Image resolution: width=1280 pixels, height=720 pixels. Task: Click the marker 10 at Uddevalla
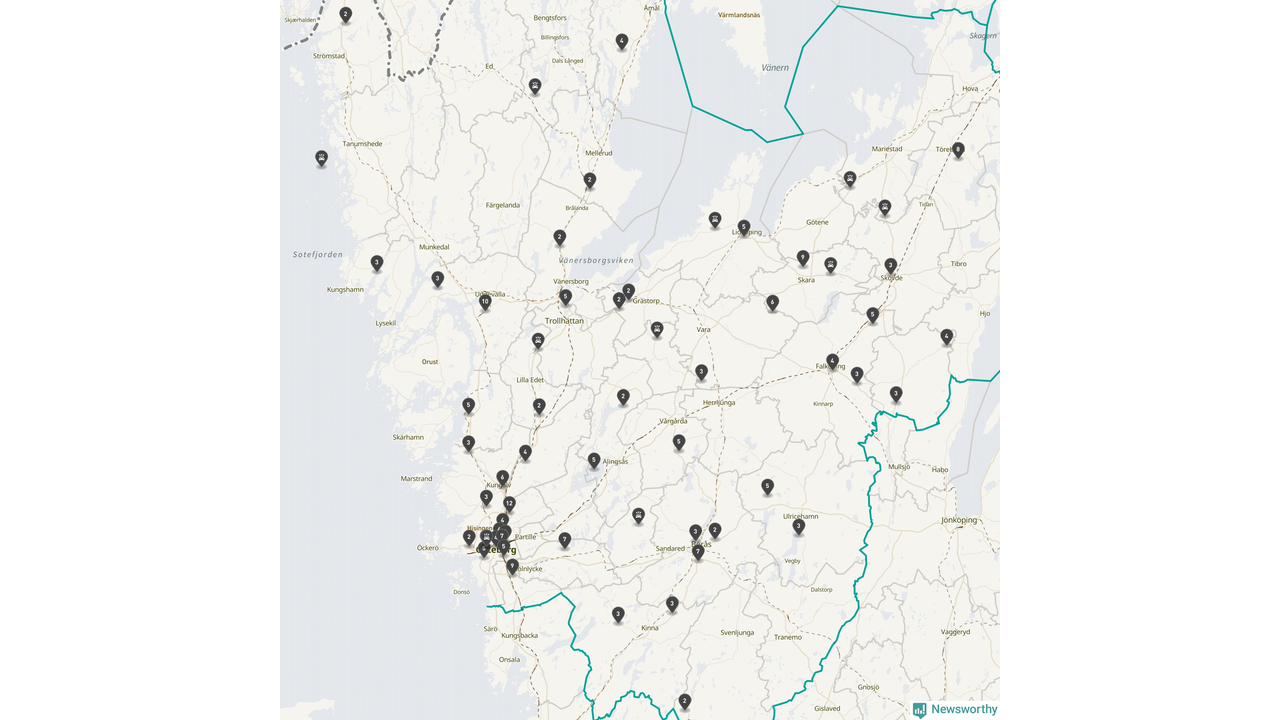[x=485, y=302]
